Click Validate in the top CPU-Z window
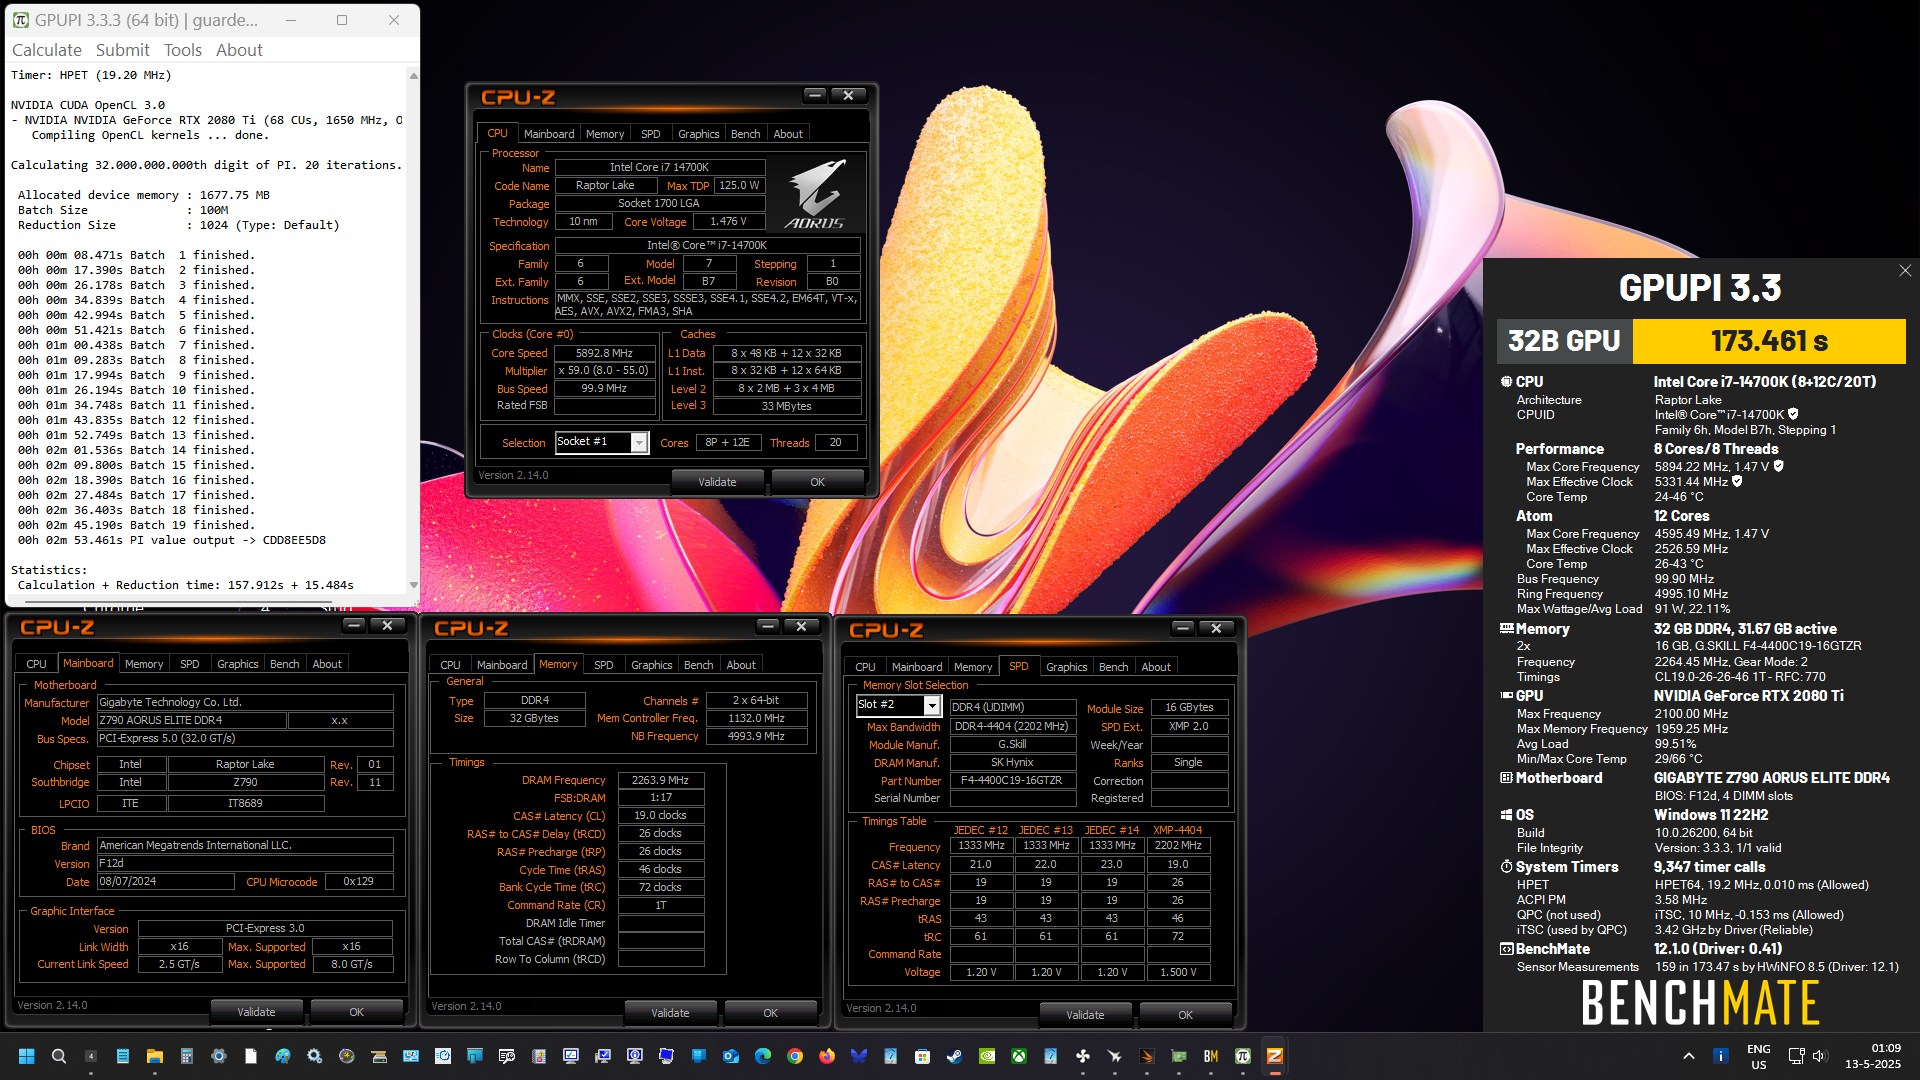Screen dimensions: 1920x1080 pos(717,482)
